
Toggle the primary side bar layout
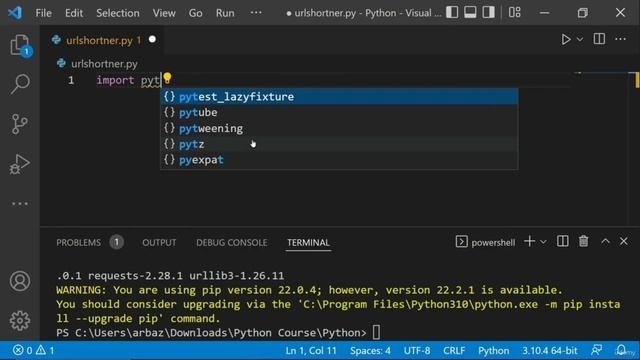tap(452, 13)
